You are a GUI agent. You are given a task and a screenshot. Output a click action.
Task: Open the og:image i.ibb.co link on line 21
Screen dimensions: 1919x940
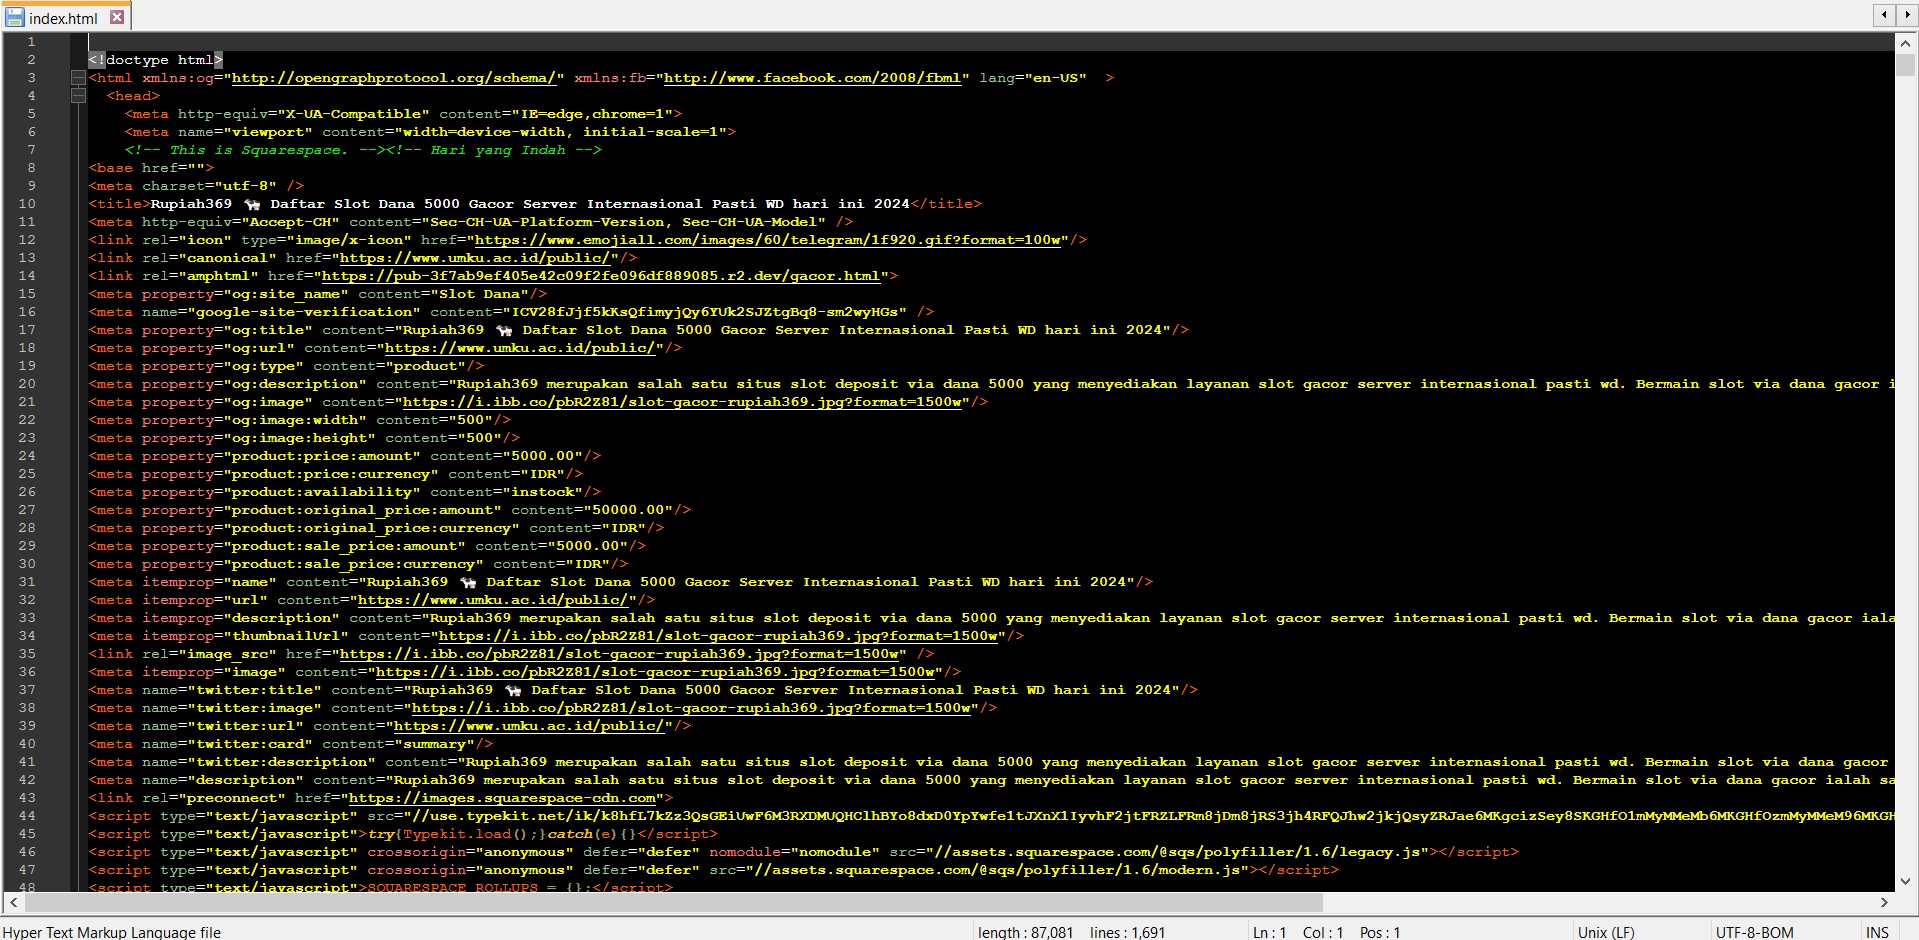point(682,402)
